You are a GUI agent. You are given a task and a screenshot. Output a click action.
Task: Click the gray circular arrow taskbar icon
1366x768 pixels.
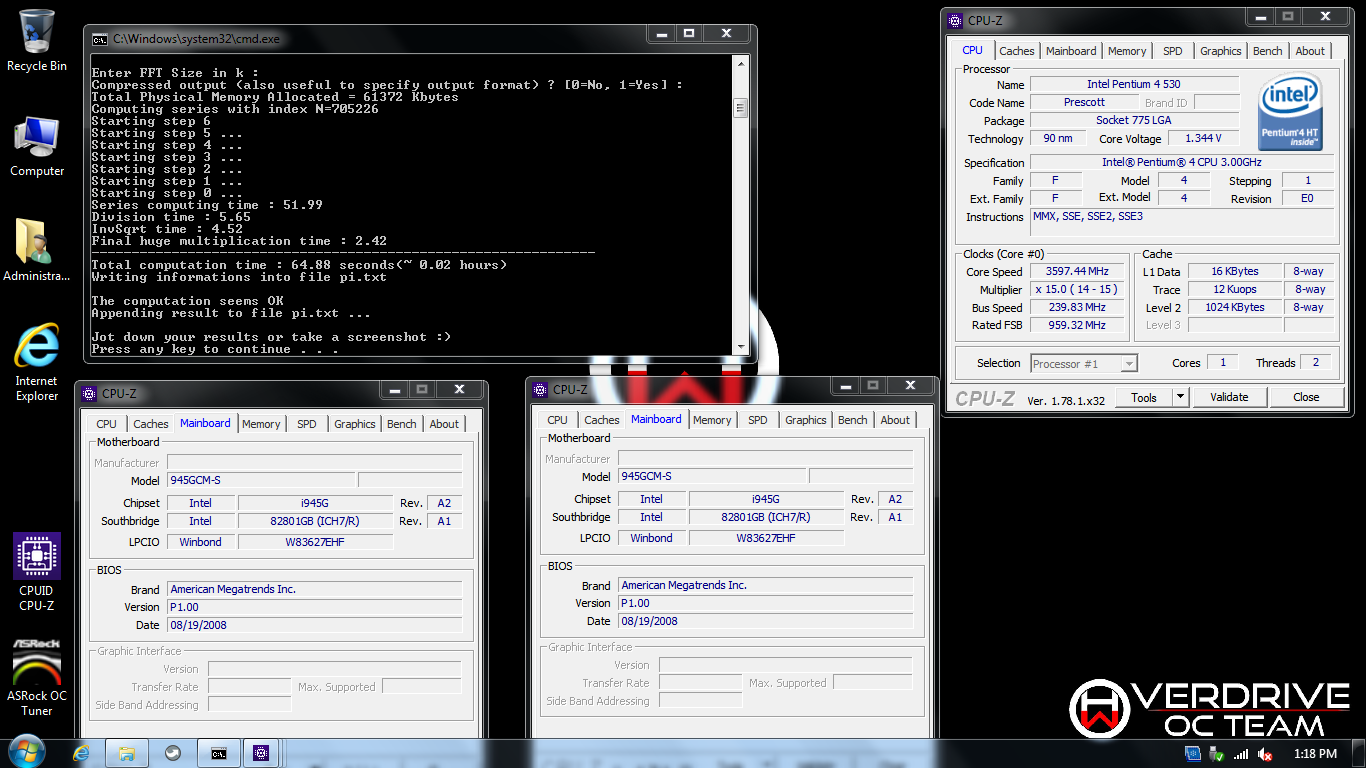[172, 753]
